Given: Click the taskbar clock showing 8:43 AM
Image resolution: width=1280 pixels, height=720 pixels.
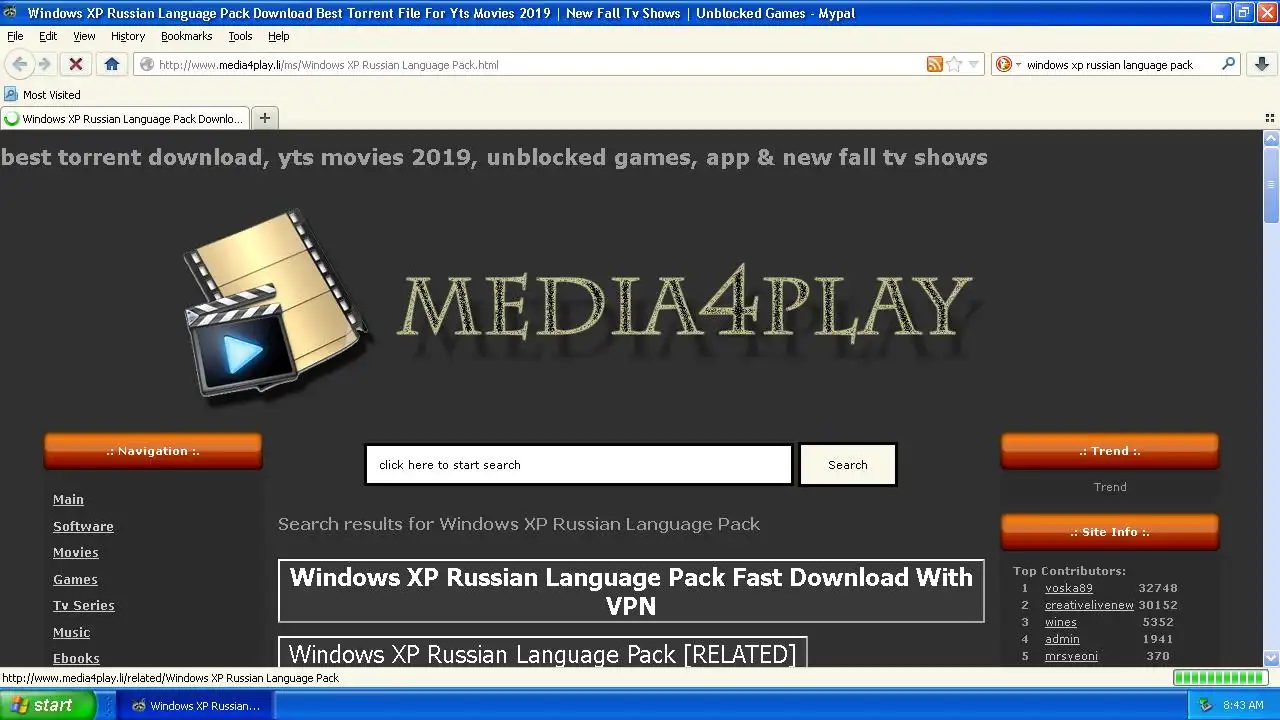Looking at the screenshot, I should pos(1243,705).
